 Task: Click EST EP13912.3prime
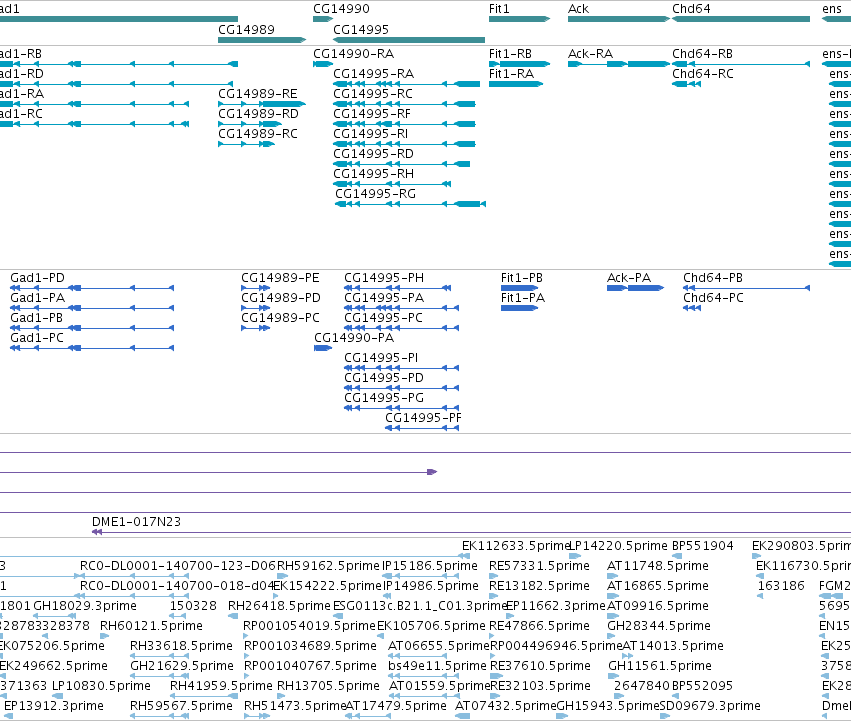pyautogui.click(x=54, y=706)
